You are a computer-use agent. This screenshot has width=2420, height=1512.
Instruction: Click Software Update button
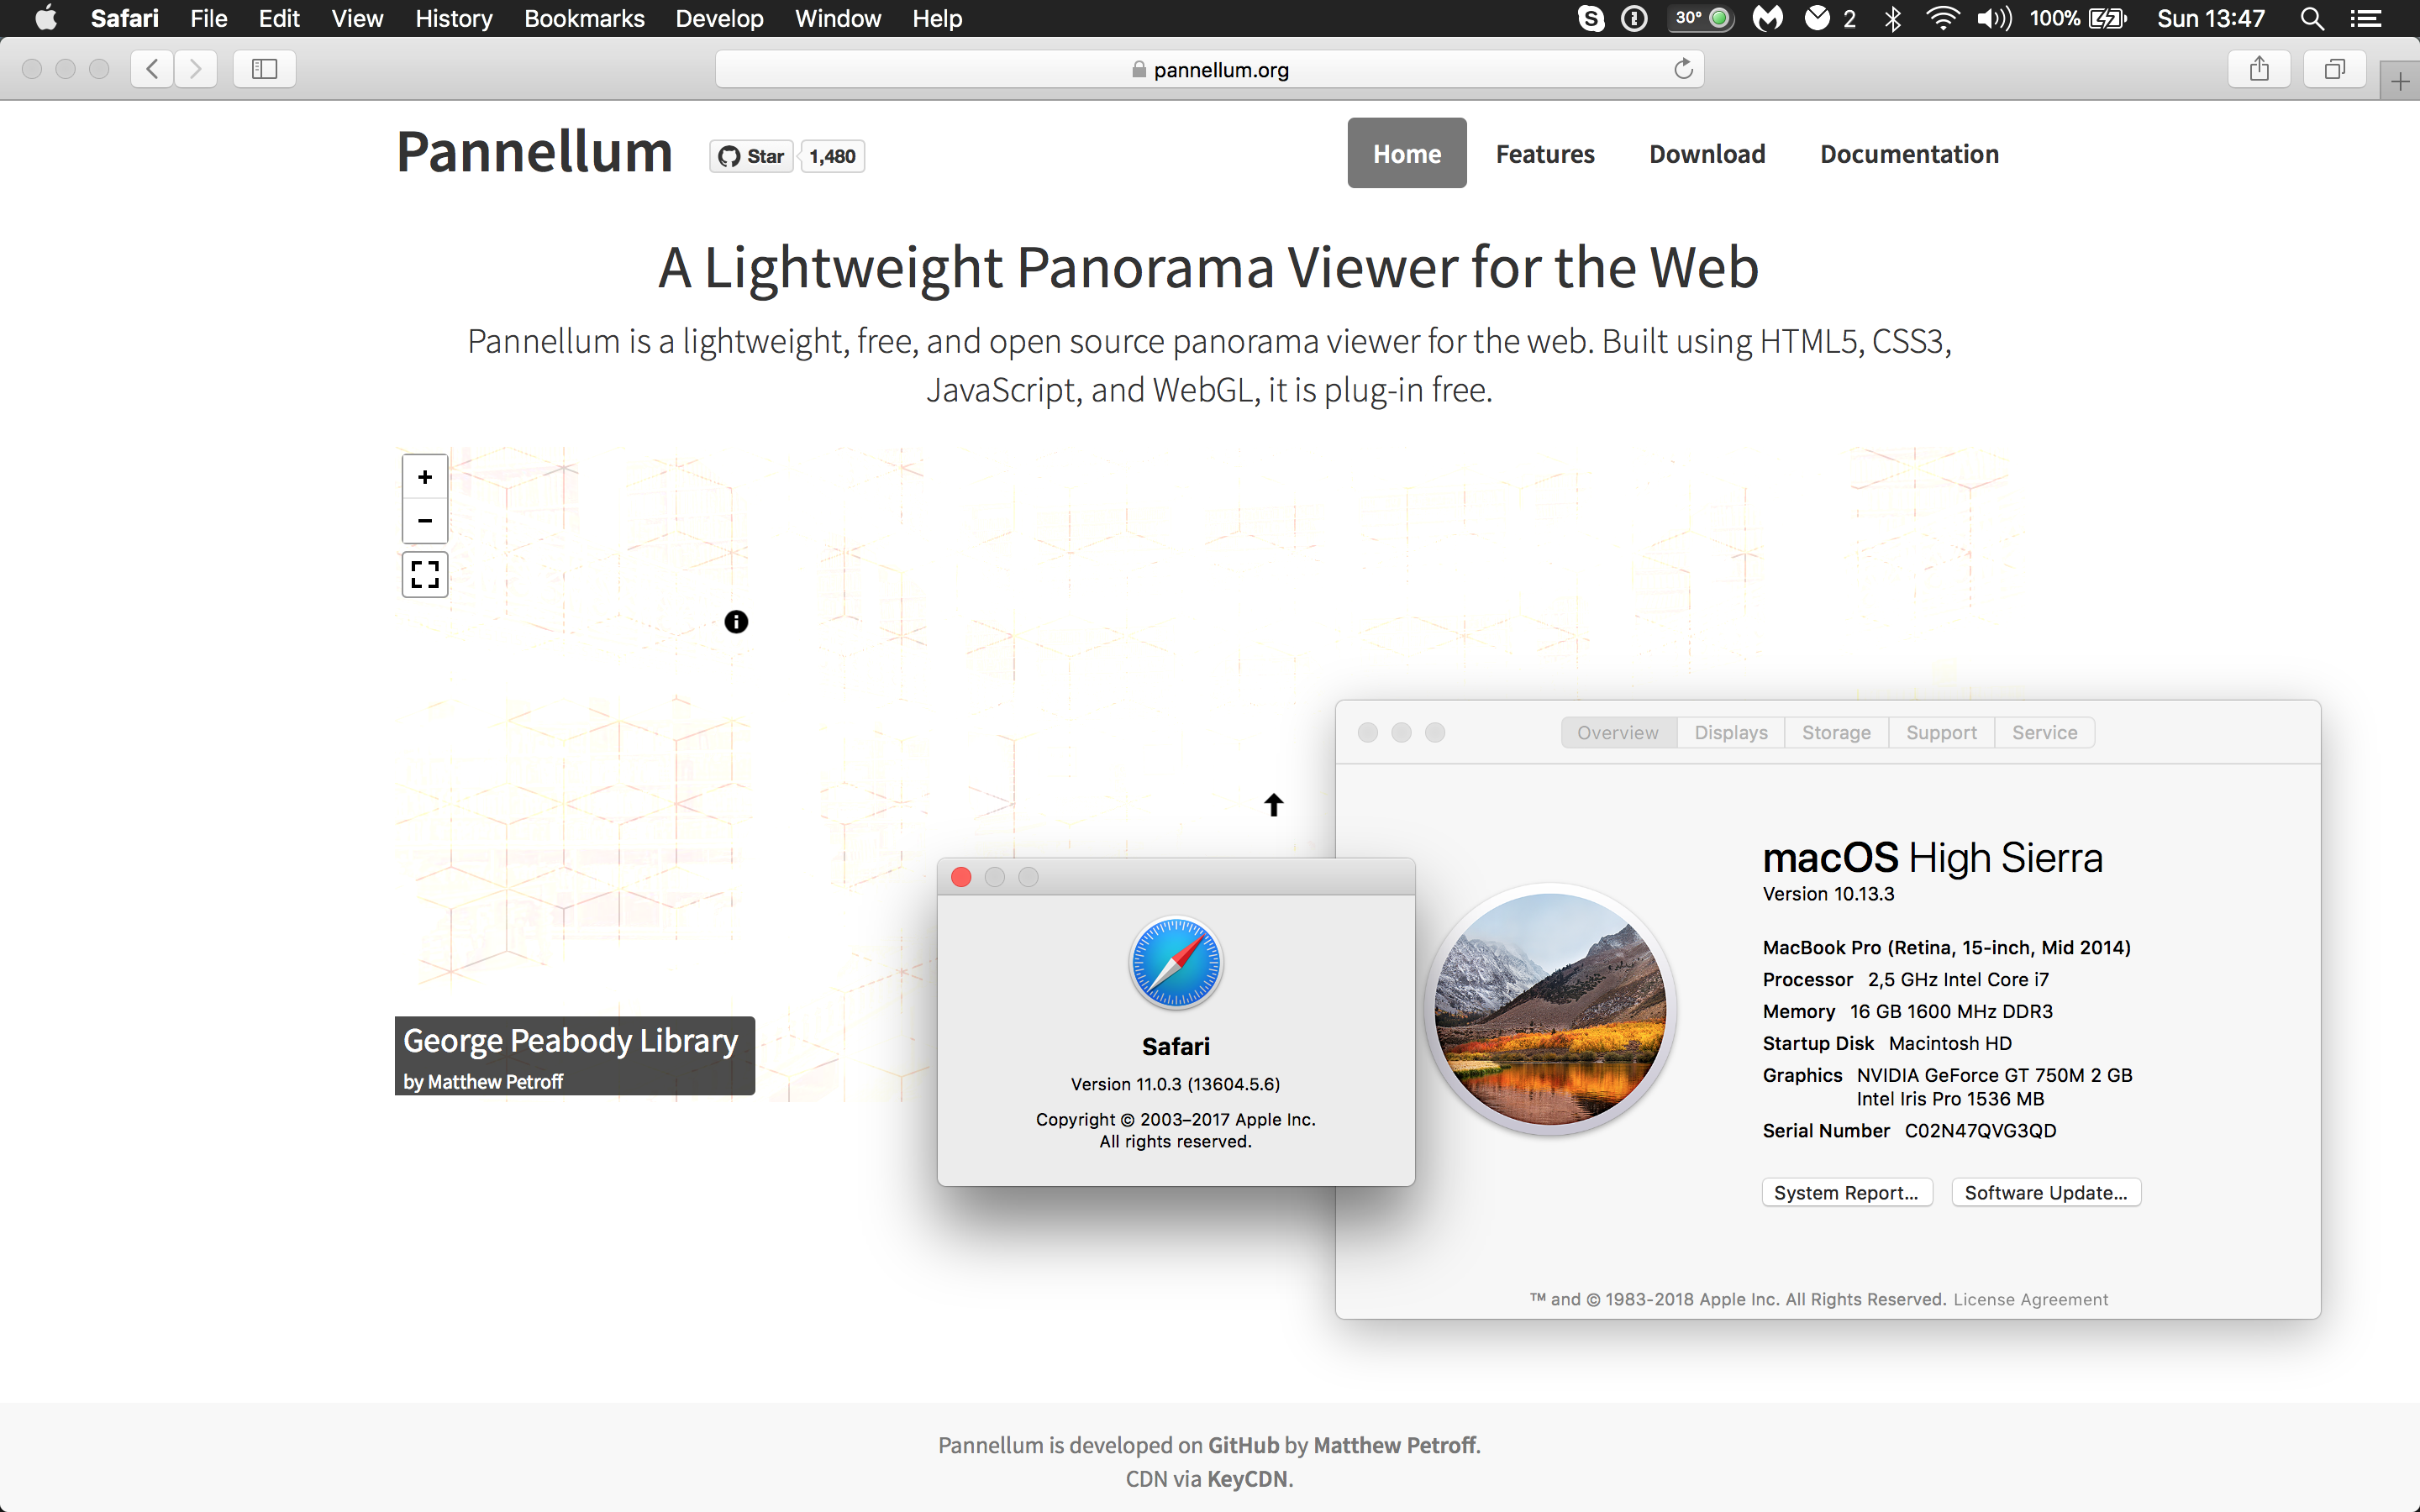pos(2046,1192)
